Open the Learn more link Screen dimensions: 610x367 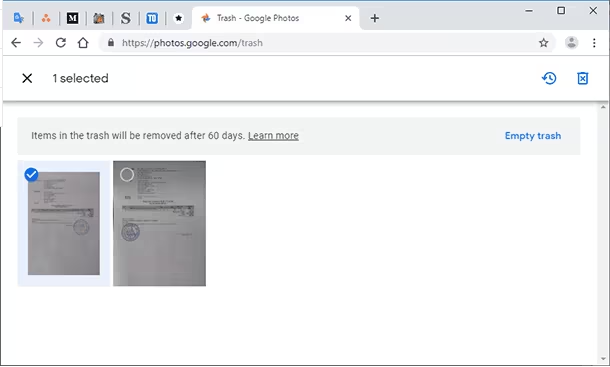pos(273,136)
